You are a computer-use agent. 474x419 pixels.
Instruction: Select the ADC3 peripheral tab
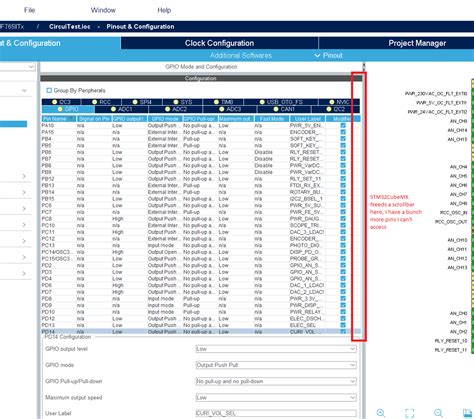(x=230, y=109)
